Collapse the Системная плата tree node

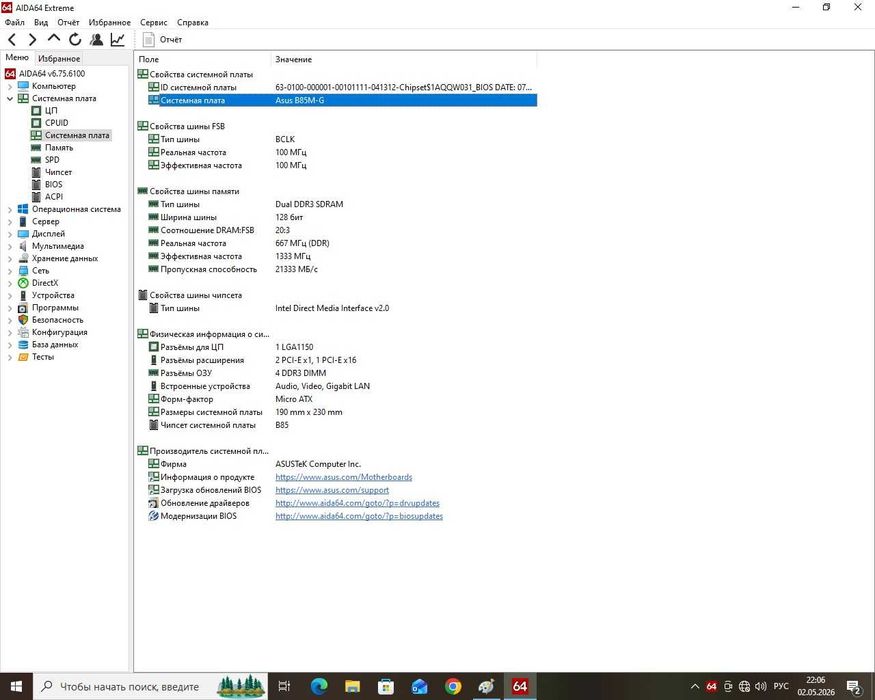click(9, 99)
